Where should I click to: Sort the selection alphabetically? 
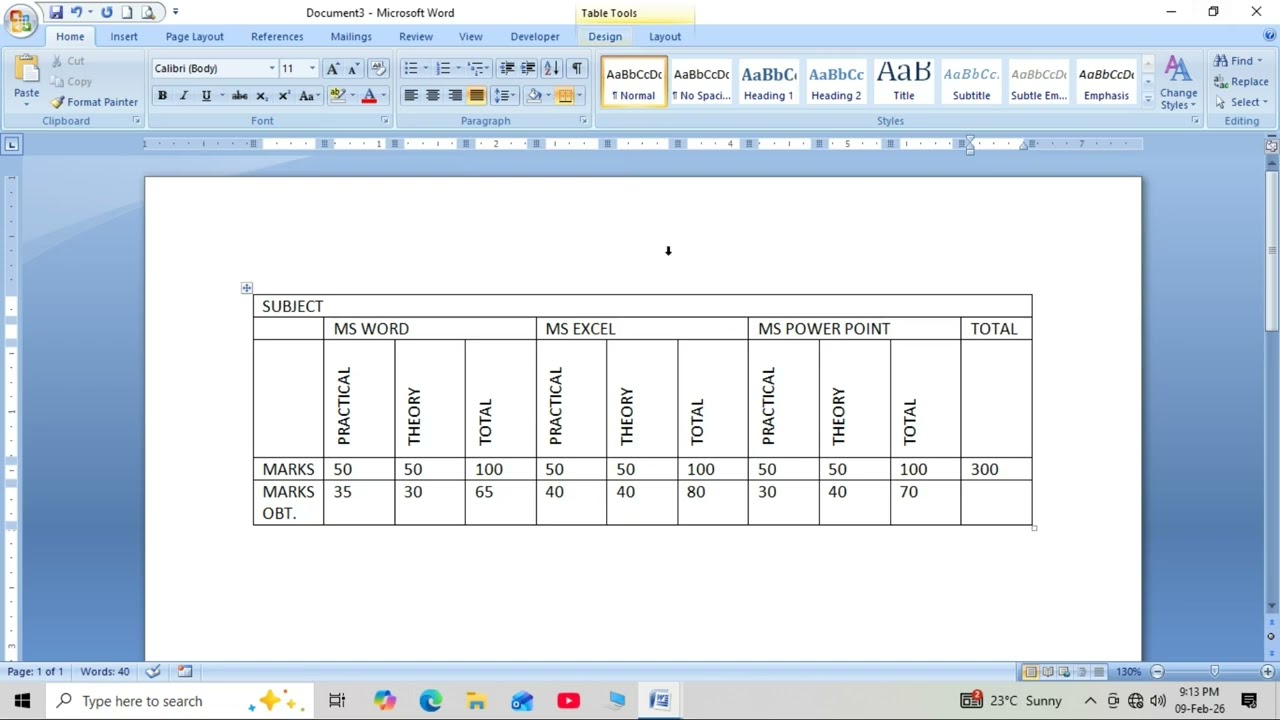(551, 68)
